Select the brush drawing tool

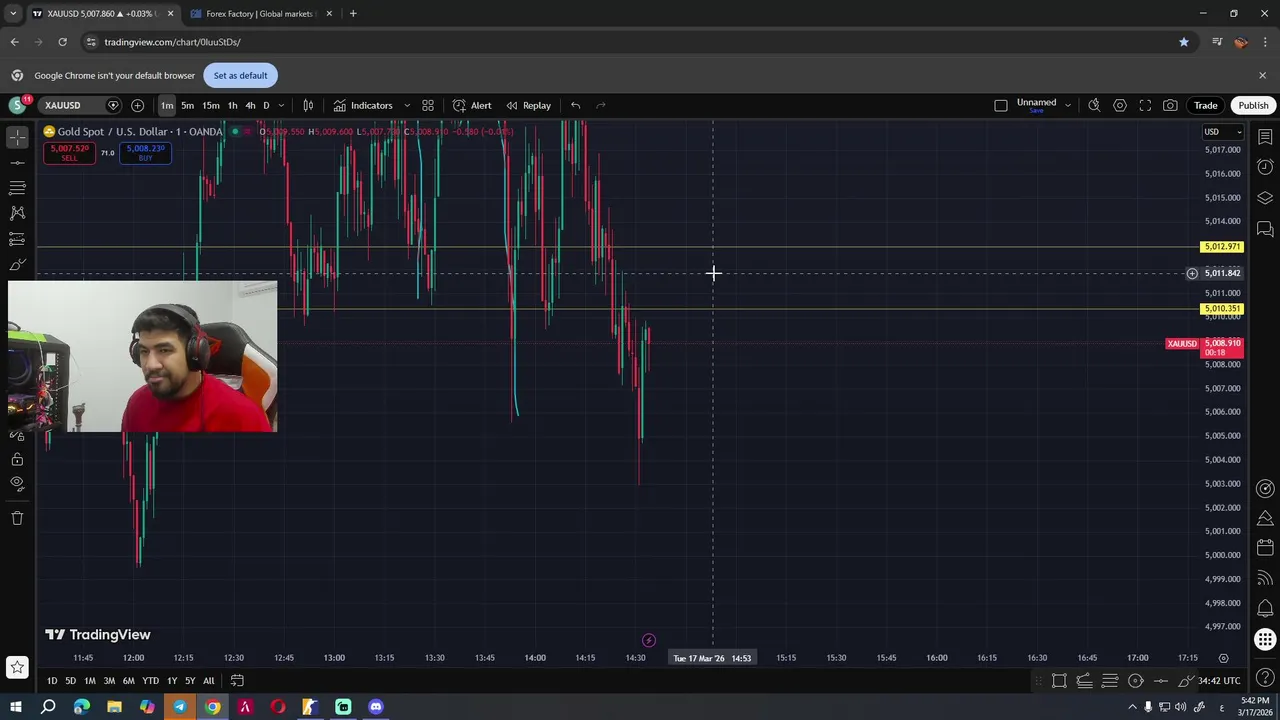tap(17, 265)
